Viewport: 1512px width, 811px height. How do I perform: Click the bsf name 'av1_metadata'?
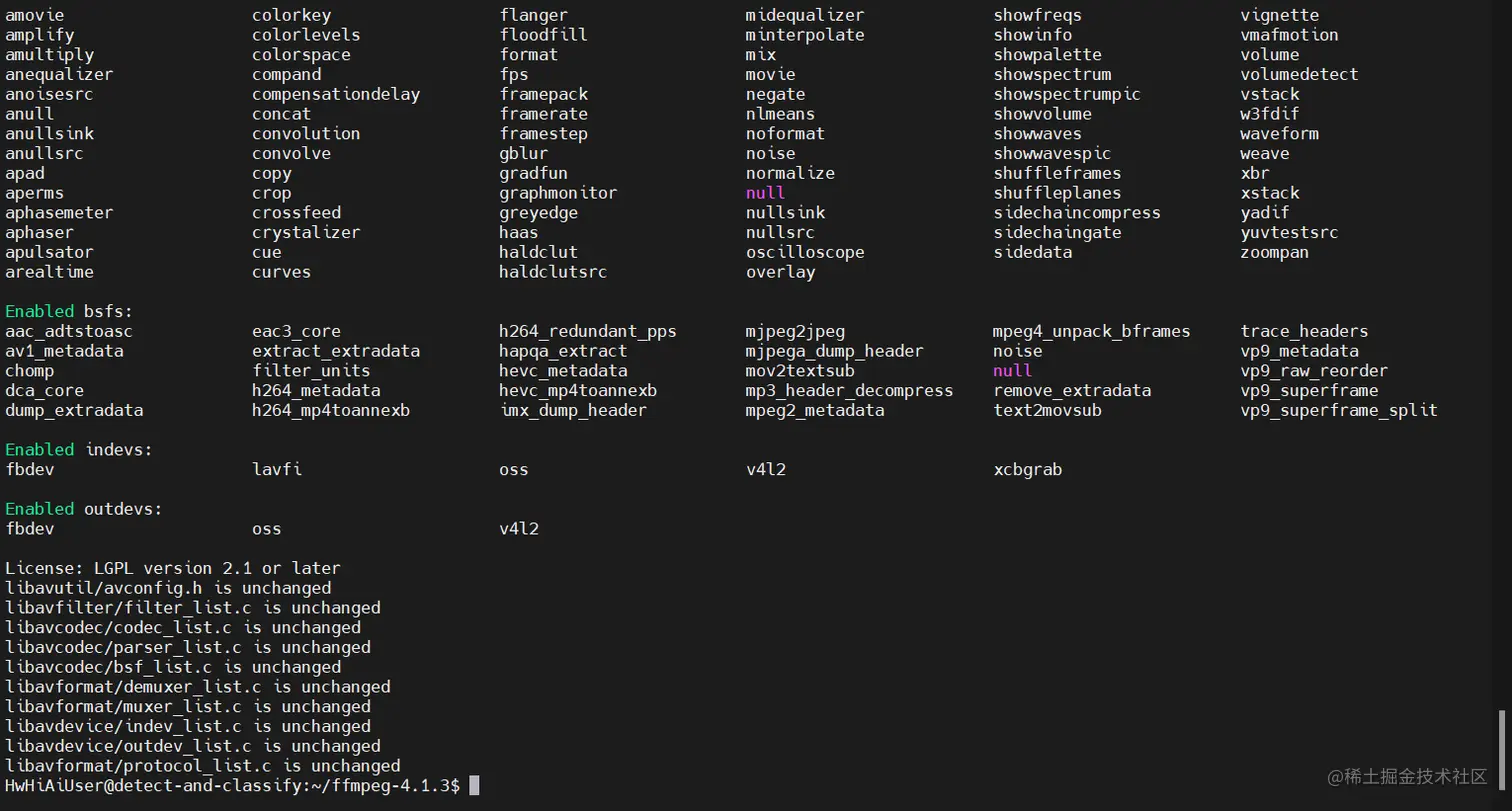coord(64,351)
